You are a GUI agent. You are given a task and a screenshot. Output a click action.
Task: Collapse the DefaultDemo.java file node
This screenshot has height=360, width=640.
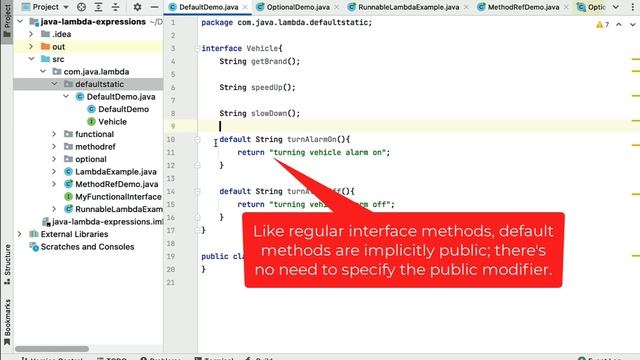(x=66, y=97)
